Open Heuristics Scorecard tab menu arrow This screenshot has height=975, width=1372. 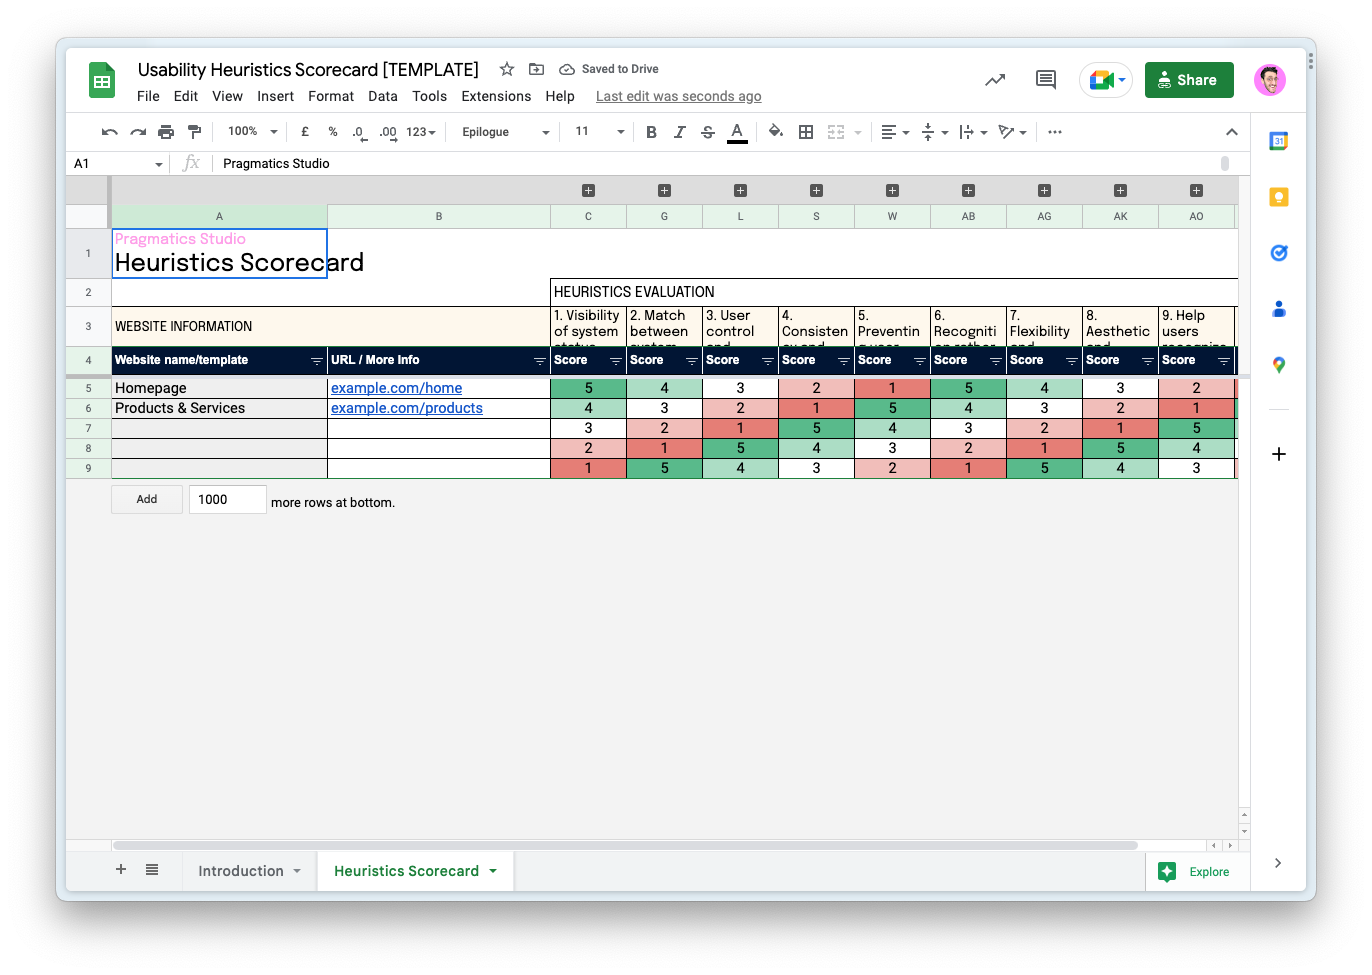(x=493, y=871)
